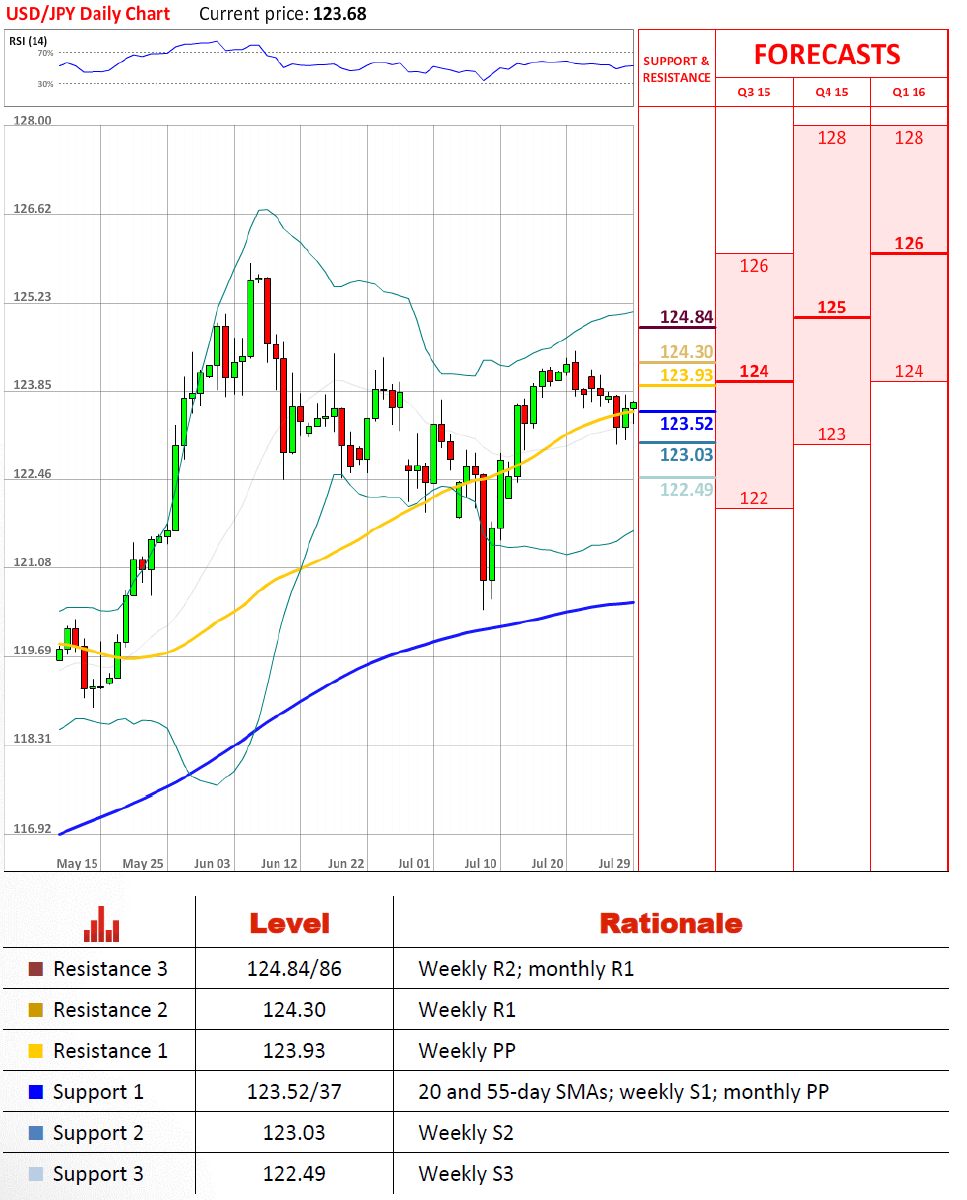Click the 'Jun 22' date axis label
Screen dimensions: 967x1200
click(x=345, y=863)
